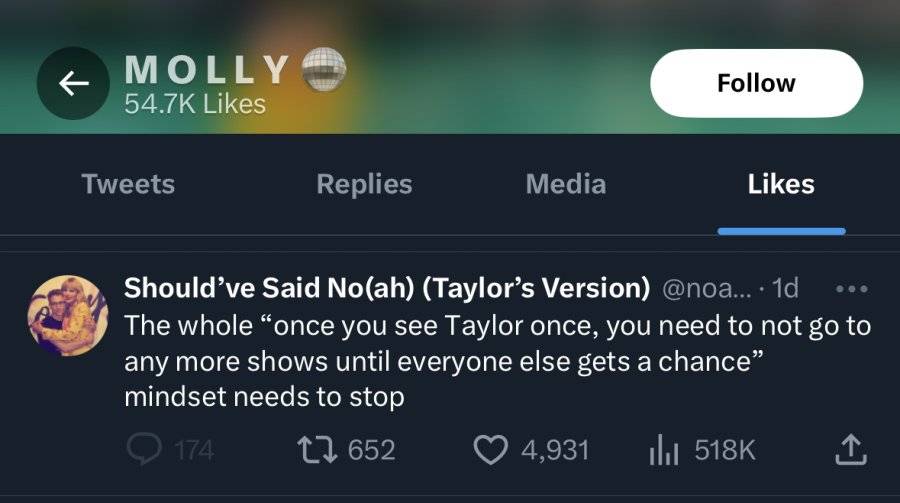The height and width of the screenshot is (503, 900).
Task: Click the reply speech bubble icon
Action: pyautogui.click(x=144, y=449)
